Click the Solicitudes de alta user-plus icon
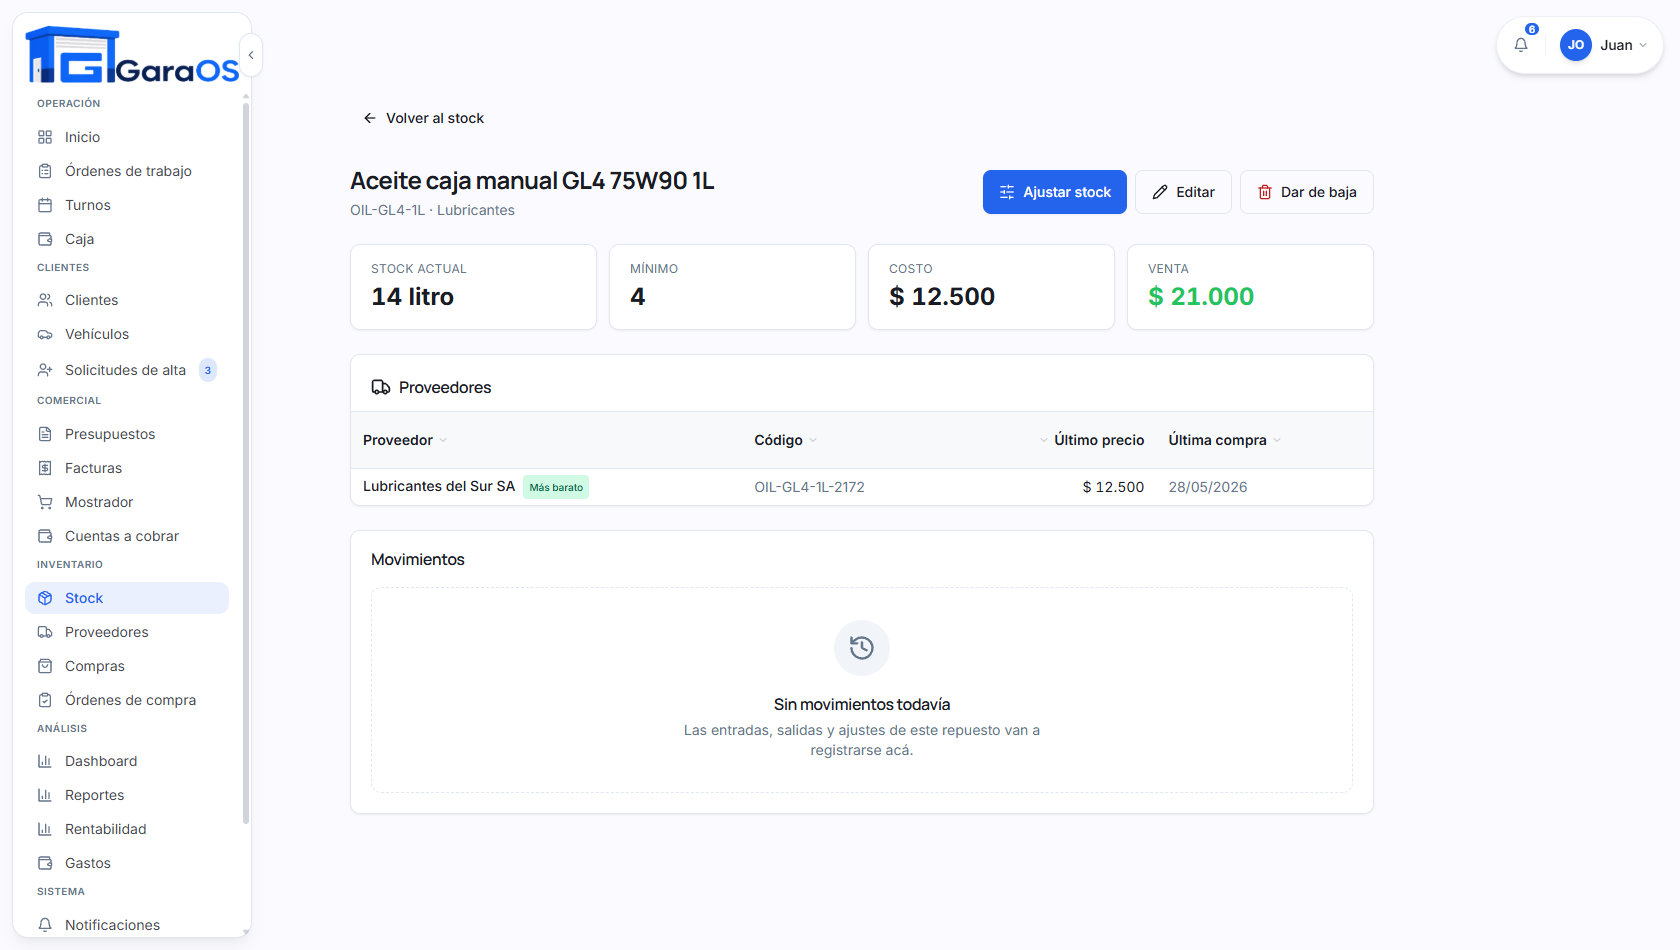The height and width of the screenshot is (950, 1680). point(45,370)
